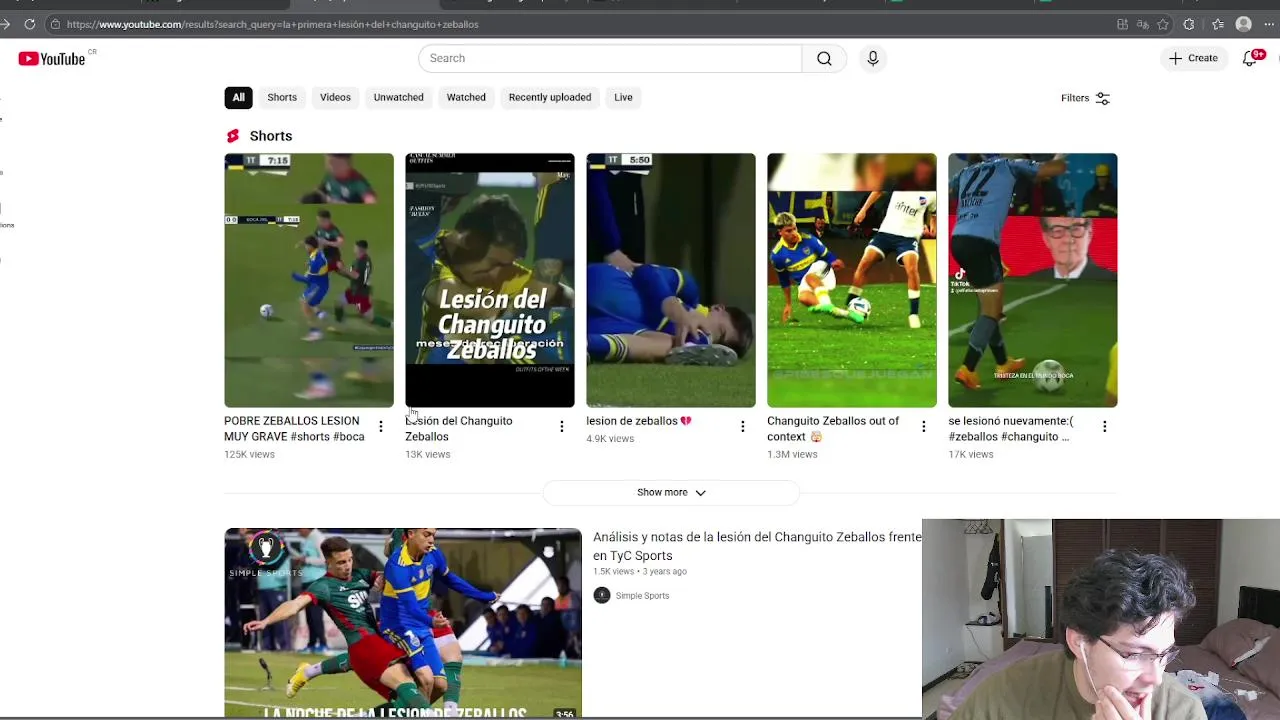Play POBRE ZEBALLOS short thumbnail
The image size is (1280, 720).
[x=309, y=280]
